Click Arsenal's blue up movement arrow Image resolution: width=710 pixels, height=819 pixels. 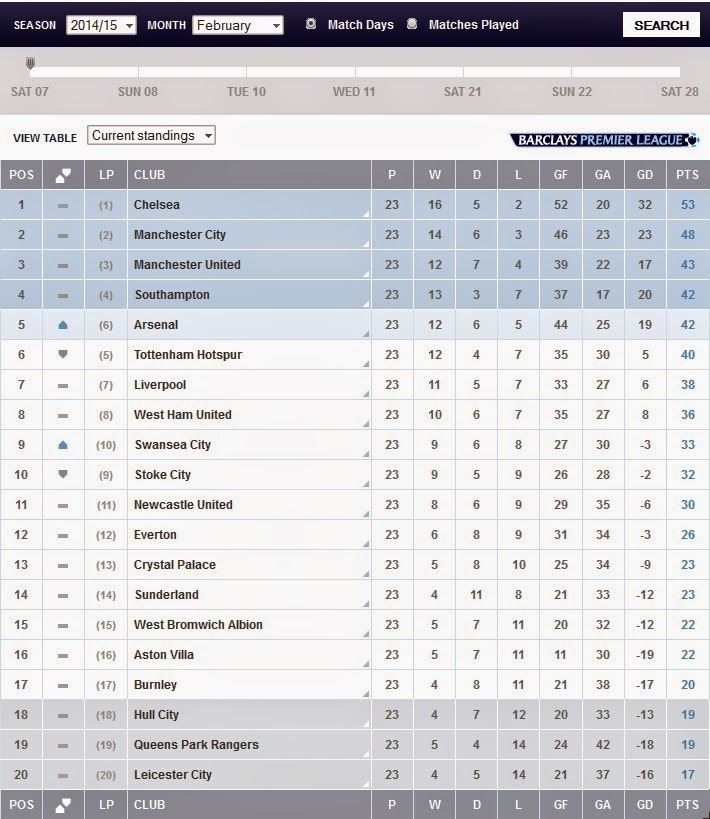[x=63, y=325]
